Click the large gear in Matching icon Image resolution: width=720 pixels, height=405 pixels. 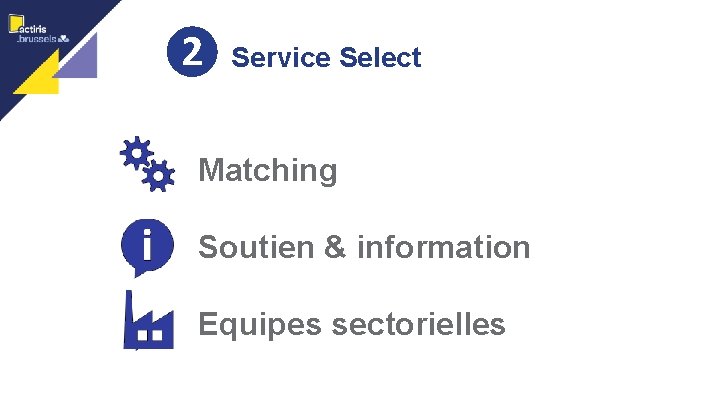(x=135, y=153)
